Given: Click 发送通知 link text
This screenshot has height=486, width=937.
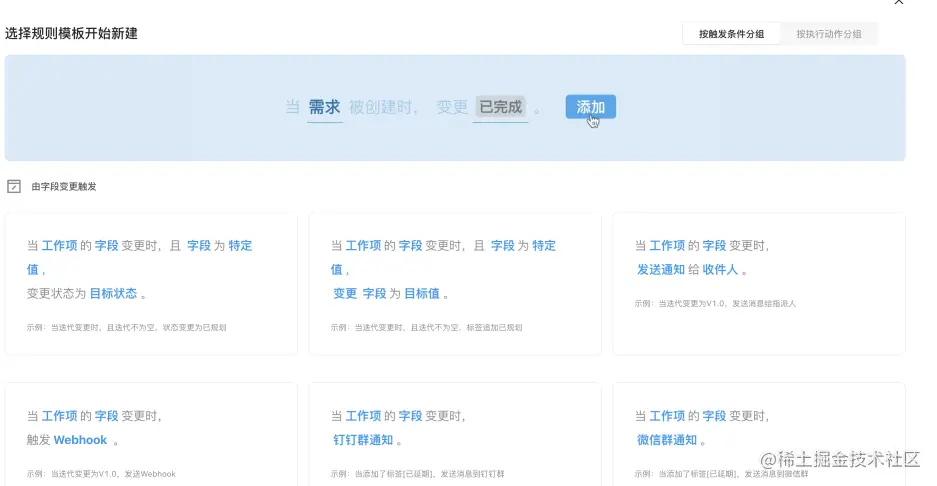Looking at the screenshot, I should click(x=661, y=270).
